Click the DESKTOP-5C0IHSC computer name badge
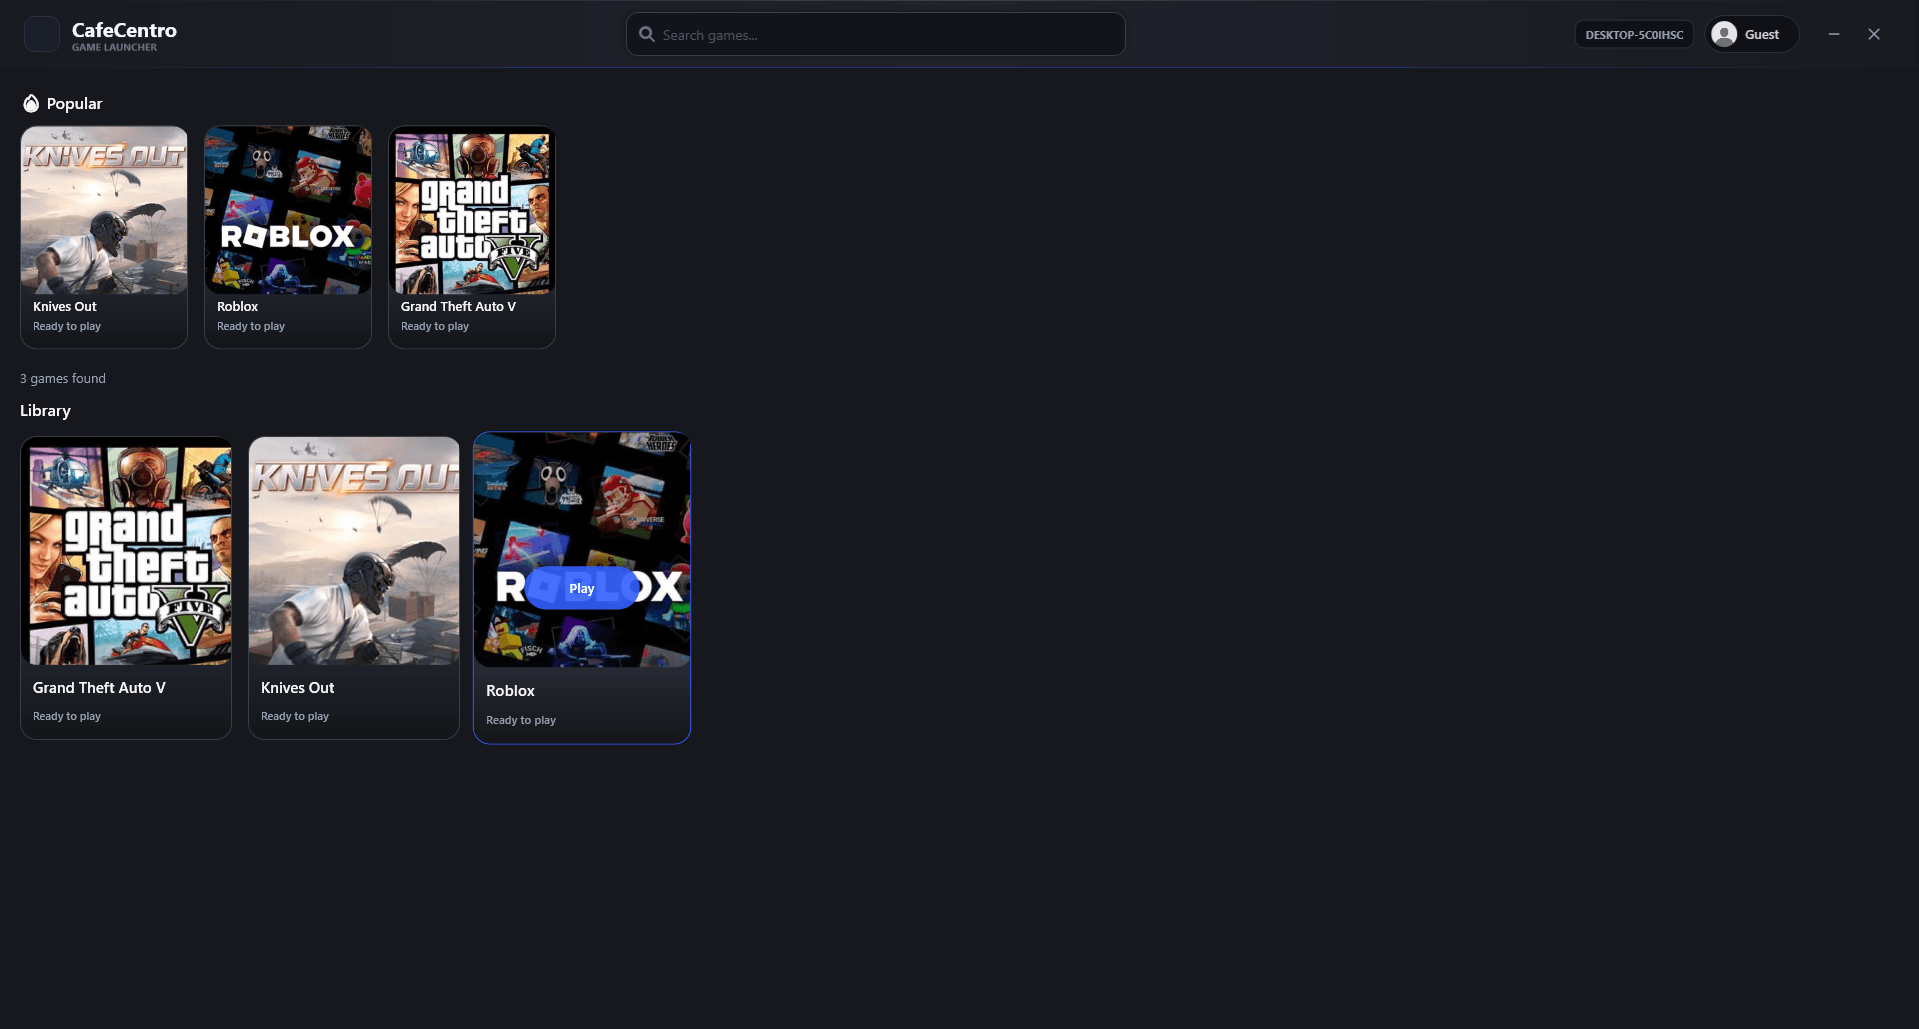This screenshot has height=1029, width=1919. click(x=1634, y=34)
